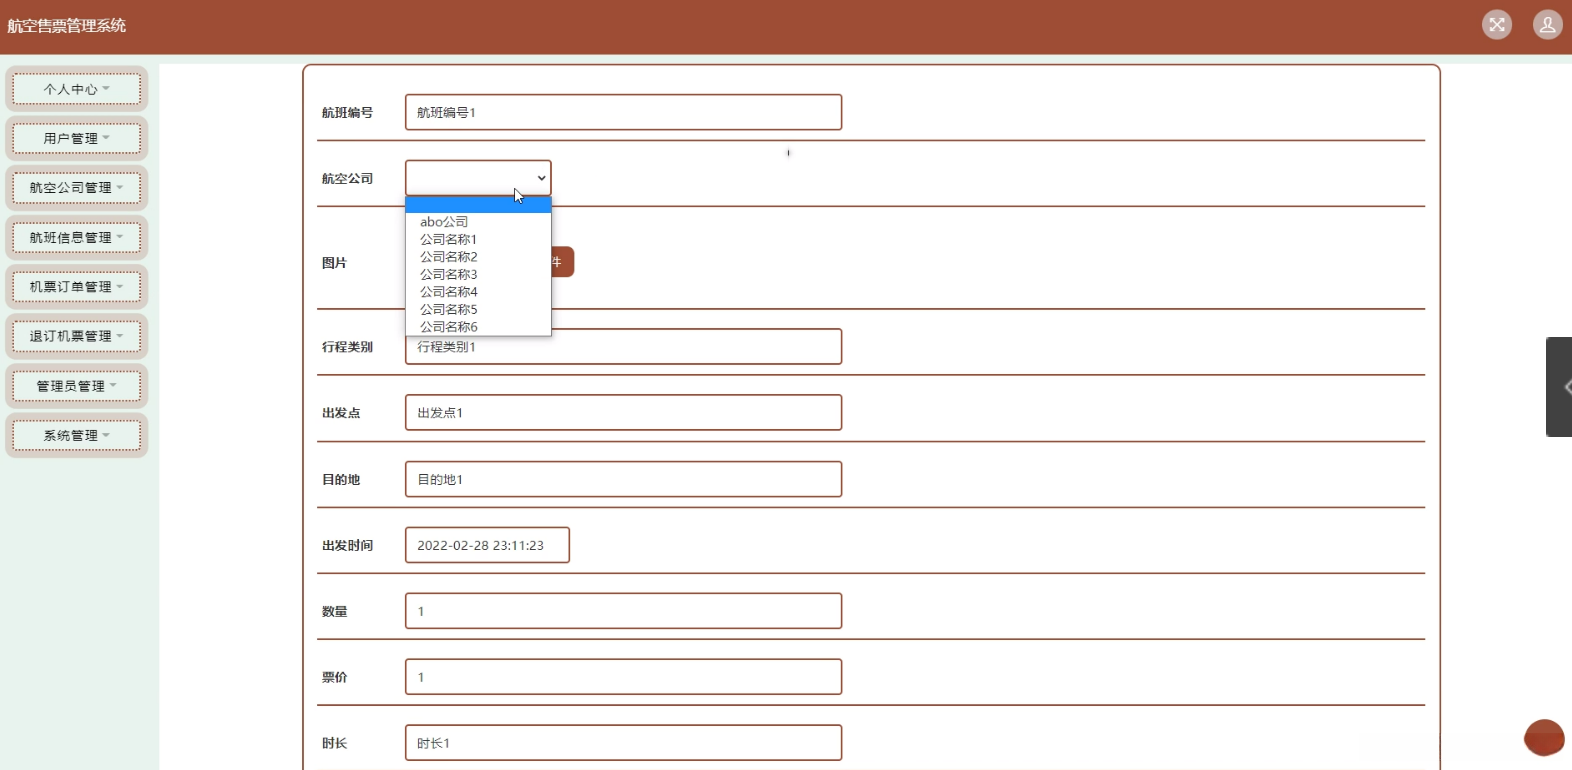1572x770 pixels.
Task: Click the 时长 field label
Action: [x=334, y=744]
